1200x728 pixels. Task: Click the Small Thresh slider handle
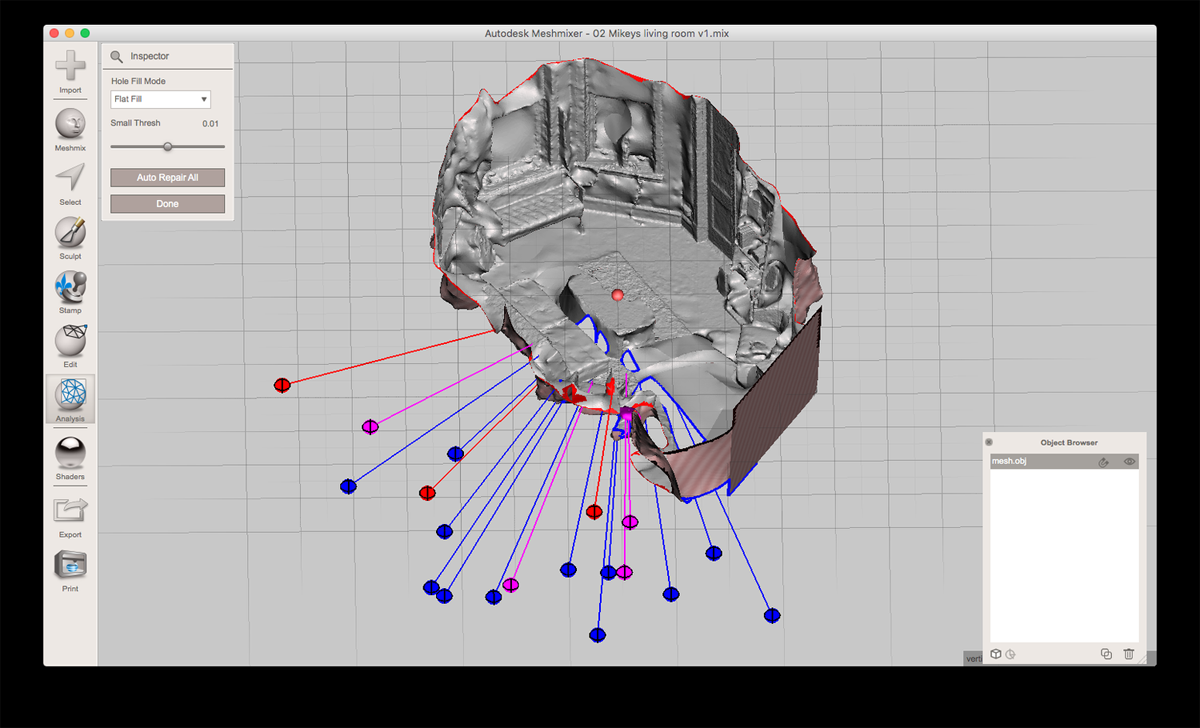click(x=167, y=146)
